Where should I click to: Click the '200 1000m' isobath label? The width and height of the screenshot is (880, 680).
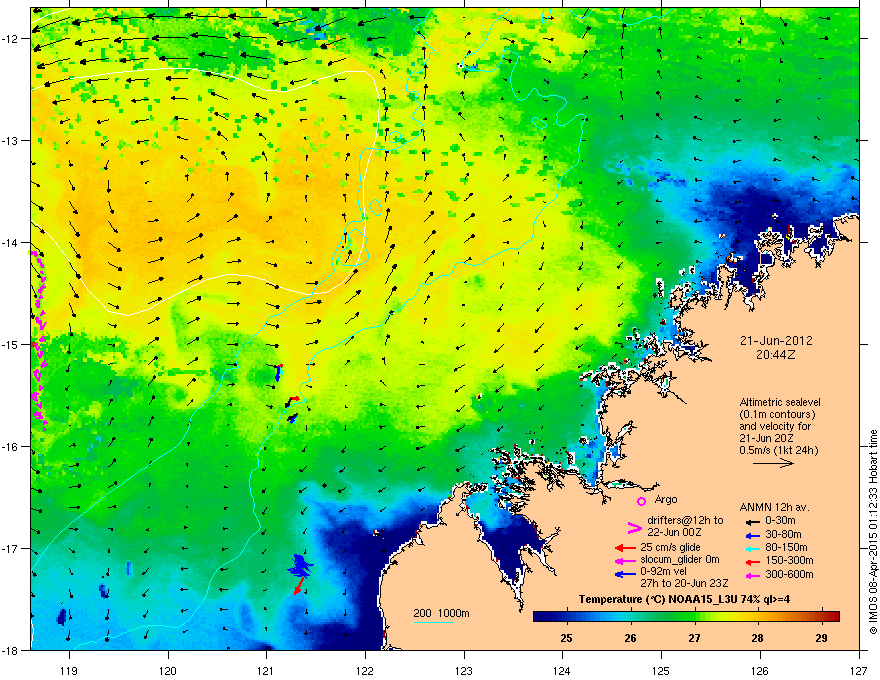coord(441,613)
